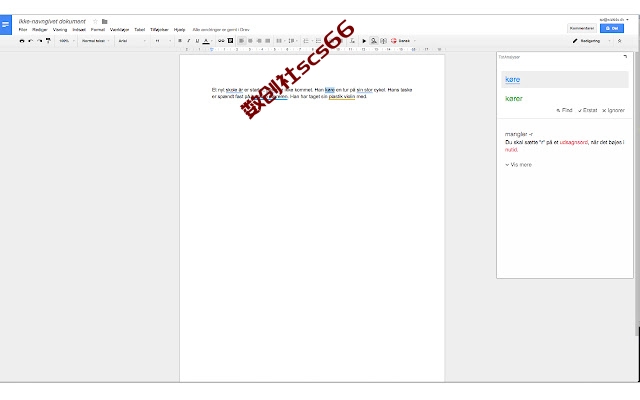Click the document title to rename
Image resolution: width=640 pixels, height=400 pixels.
tap(52, 21)
